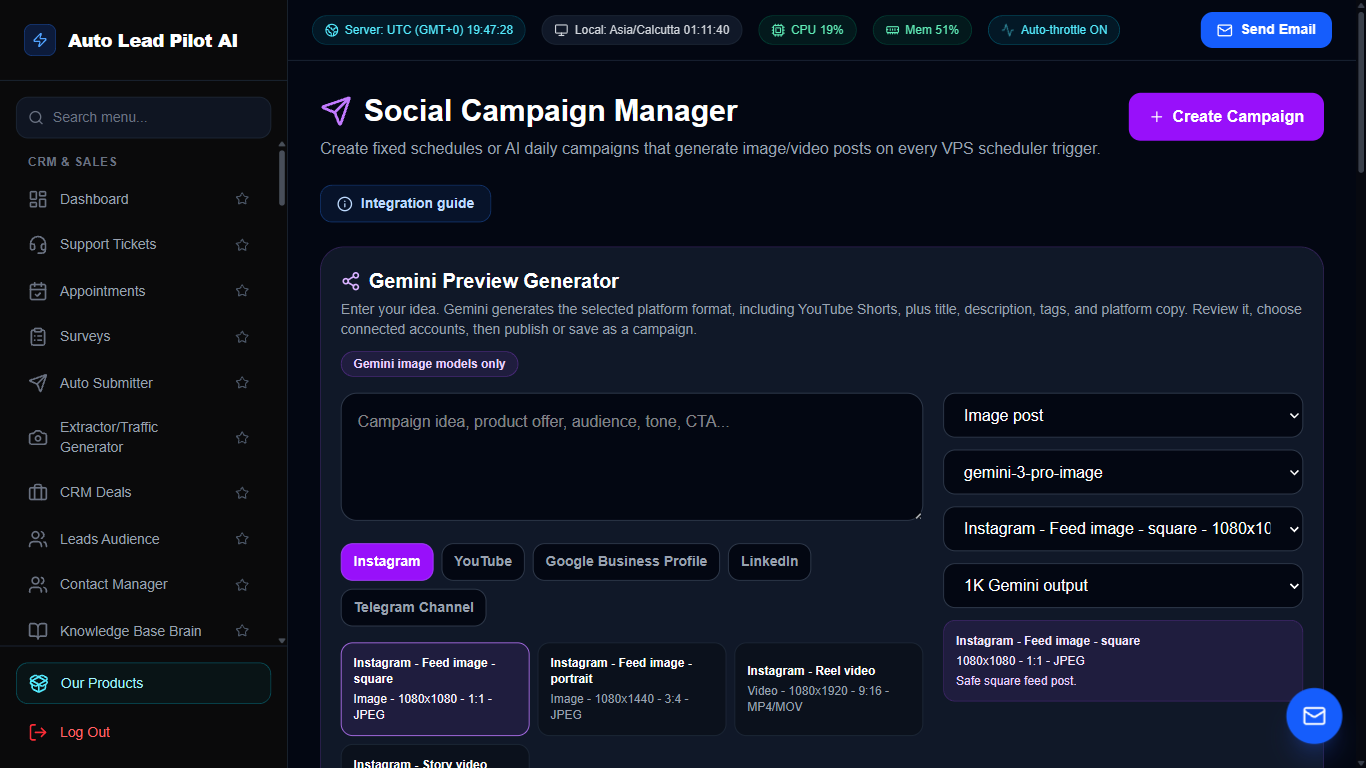This screenshot has width=1366, height=768.
Task: Click the Dashboard grid icon in sidebar
Action: coord(38,199)
